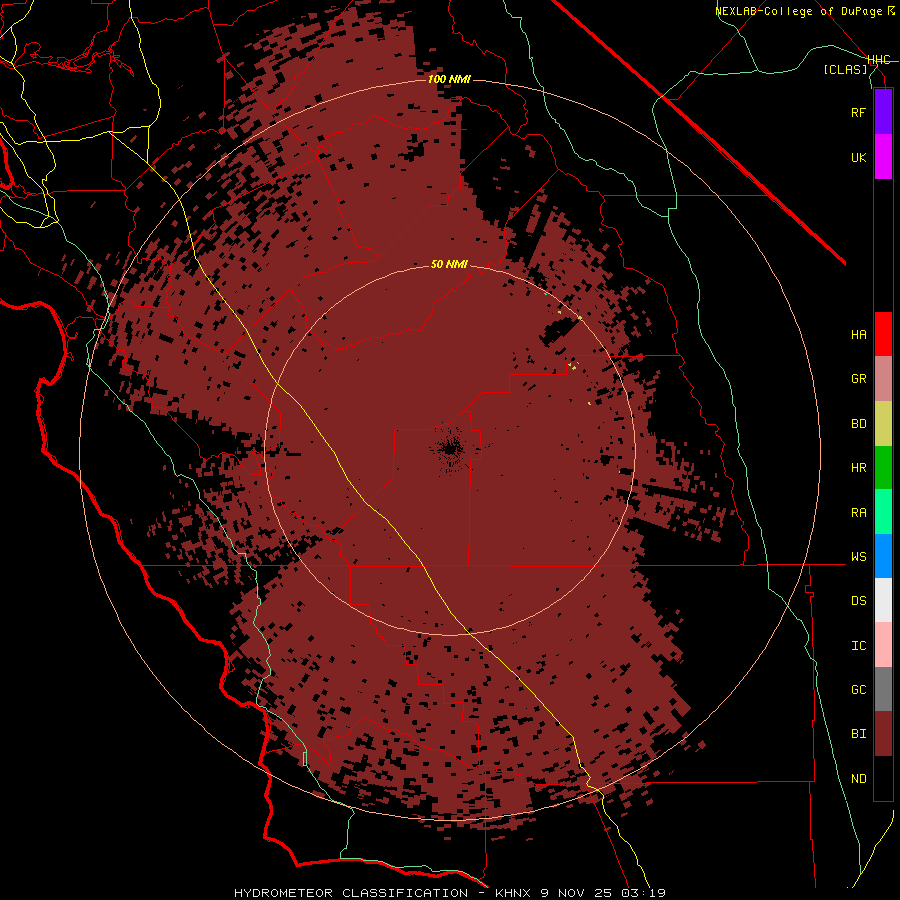Image resolution: width=900 pixels, height=900 pixels.
Task: Click the 9 NOV 25 date text
Action: (577, 893)
